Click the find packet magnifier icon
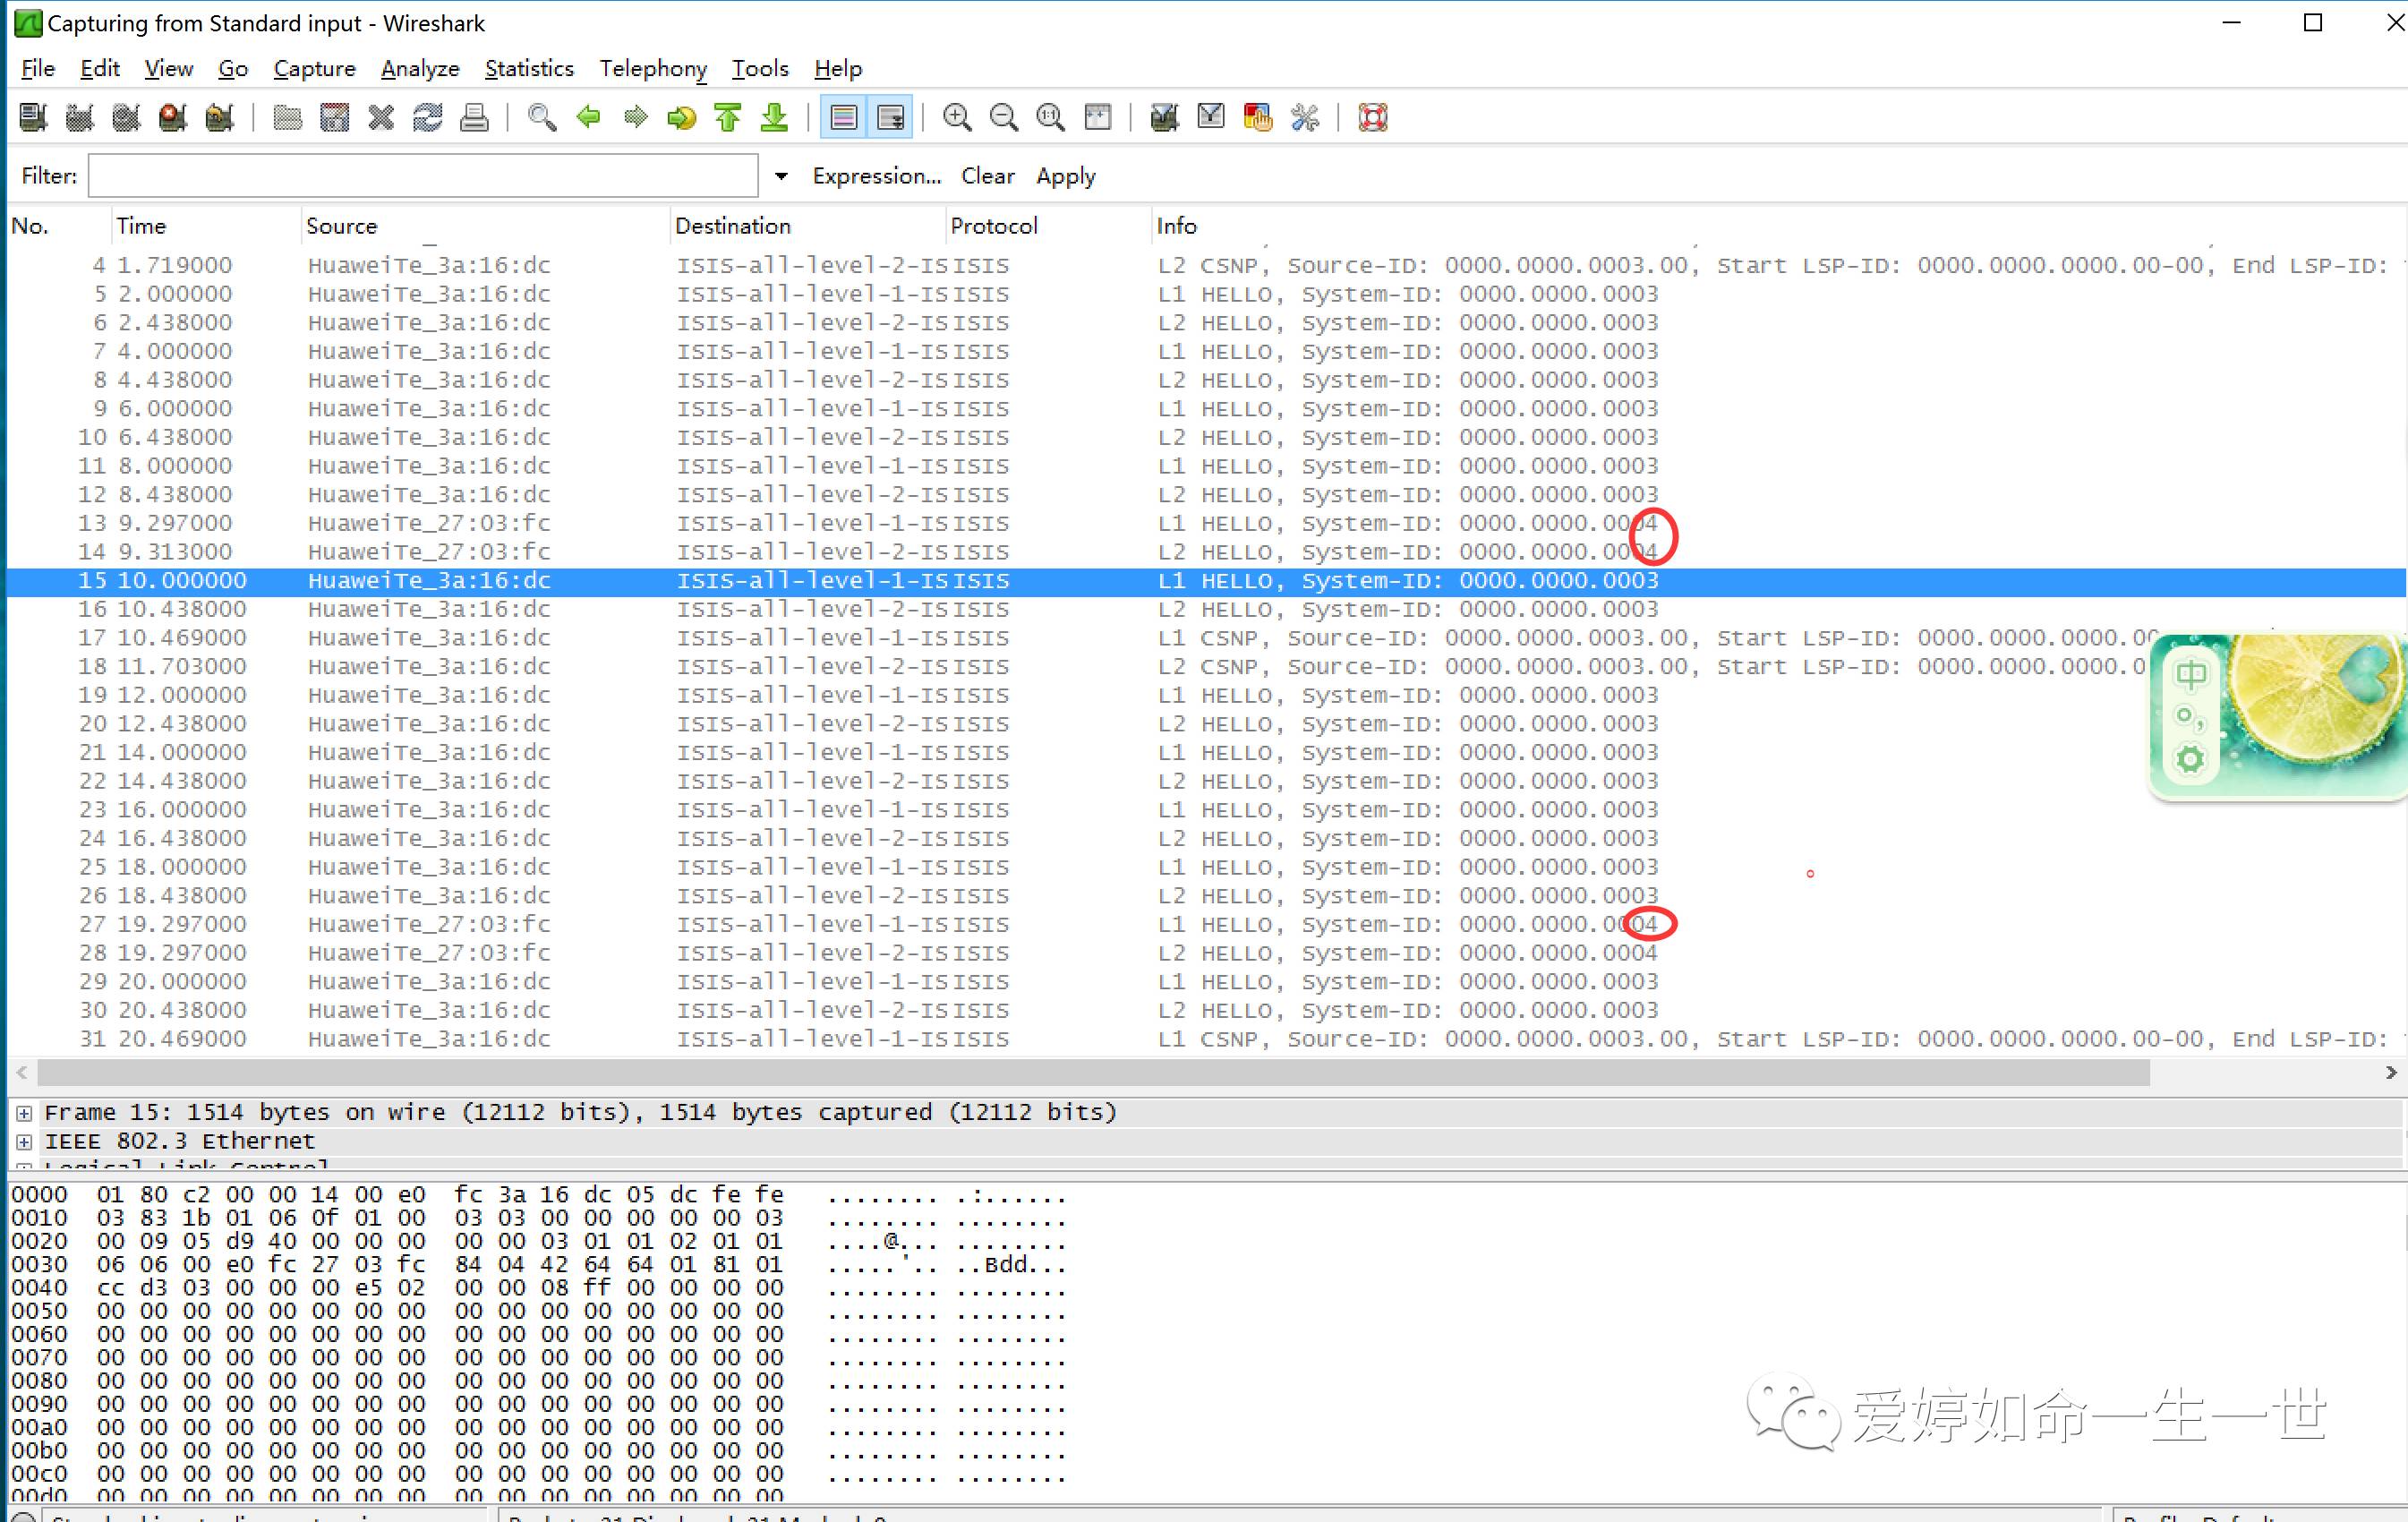The height and width of the screenshot is (1522, 2408). tap(541, 118)
